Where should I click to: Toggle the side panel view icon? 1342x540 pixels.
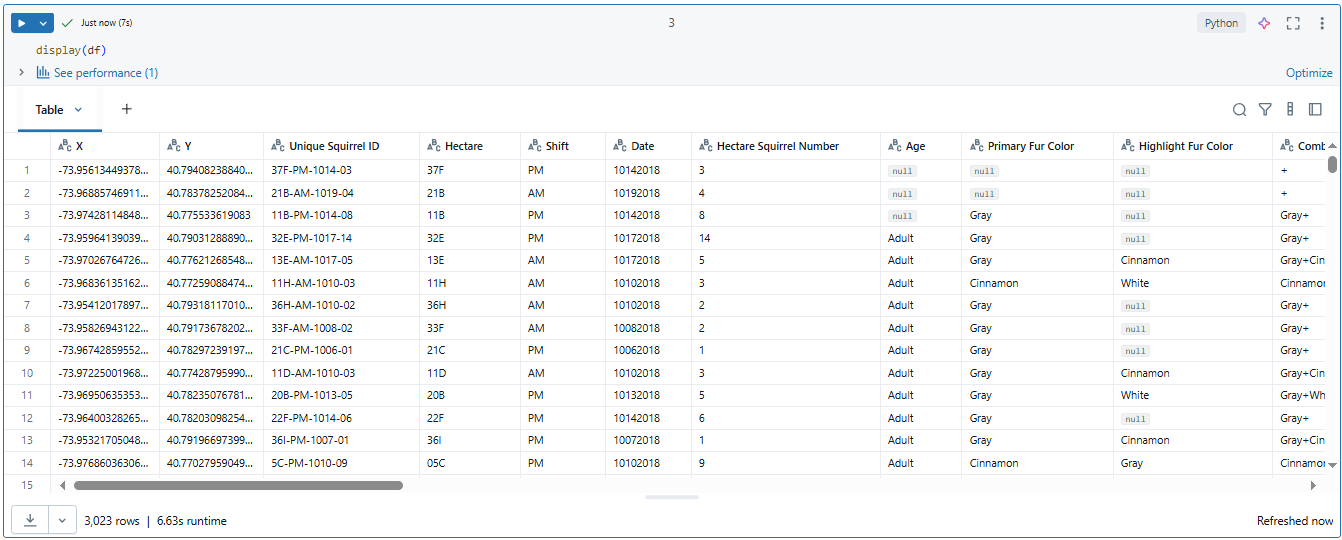[x=1316, y=110]
